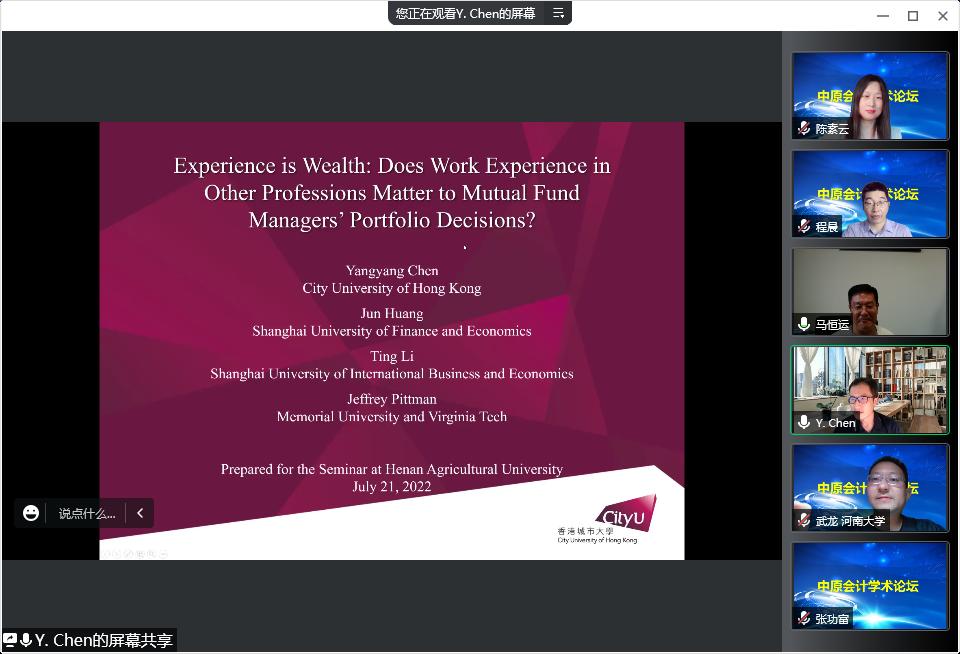Click the muted mic icon on 张功富's video
This screenshot has width=960, height=654.
[x=804, y=619]
